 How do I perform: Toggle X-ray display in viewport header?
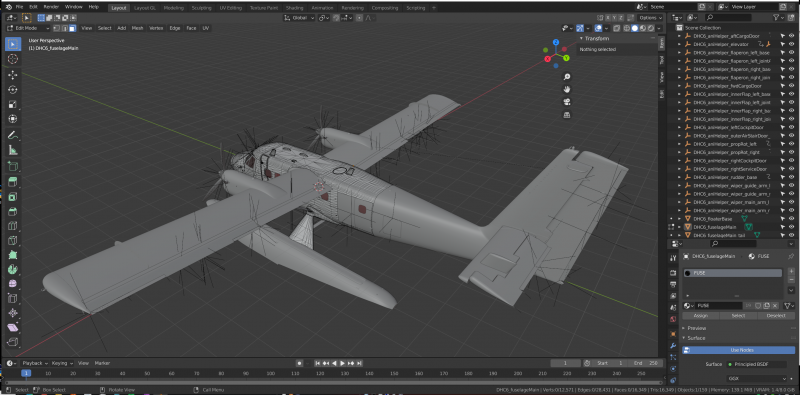[617, 28]
